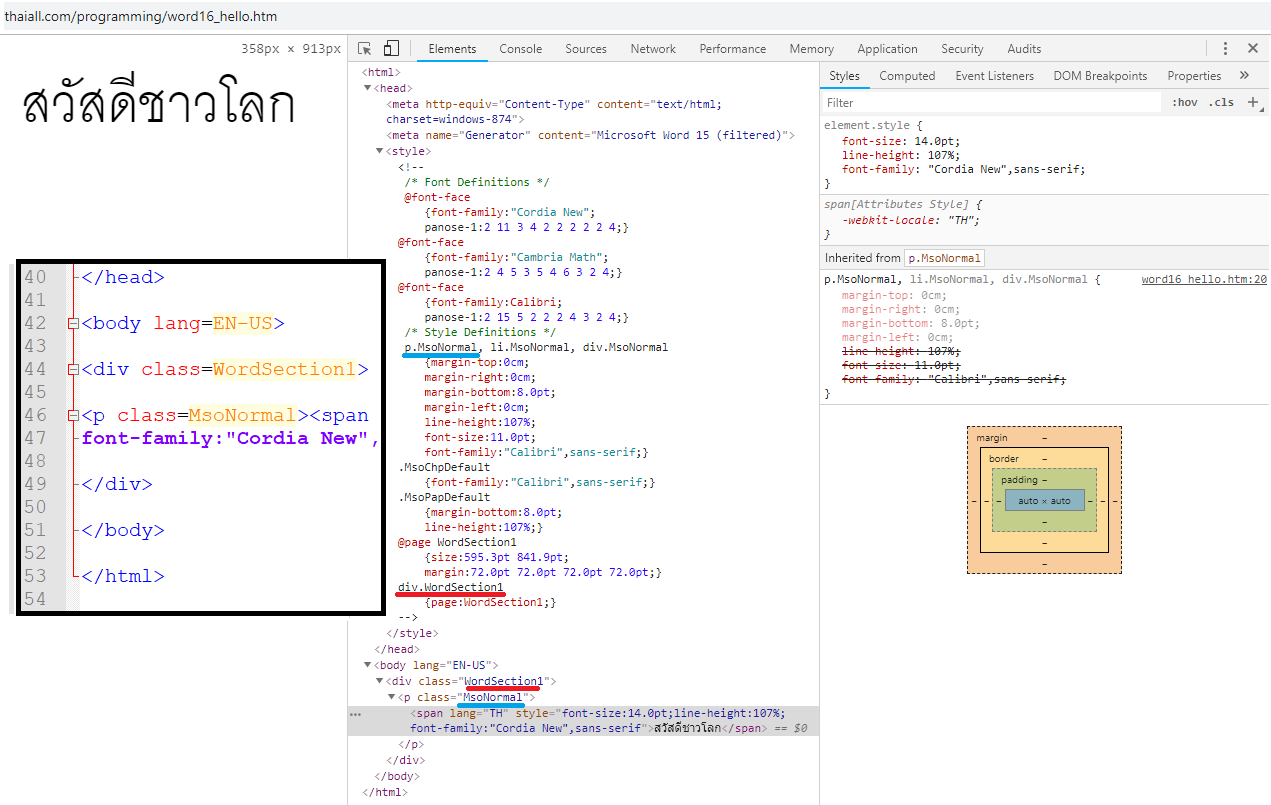Collapse the div WordSection1 node
The height and width of the screenshot is (805, 1271).
[x=379, y=681]
